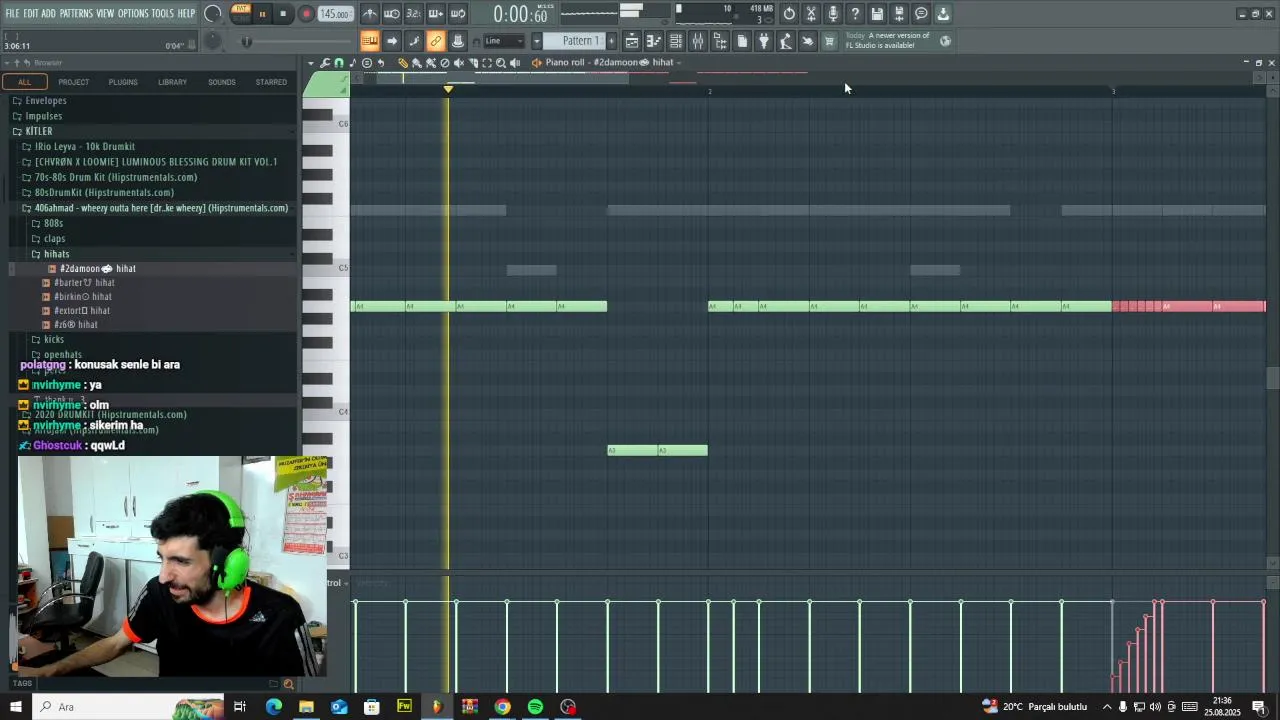Open the mixer icon

(698, 41)
